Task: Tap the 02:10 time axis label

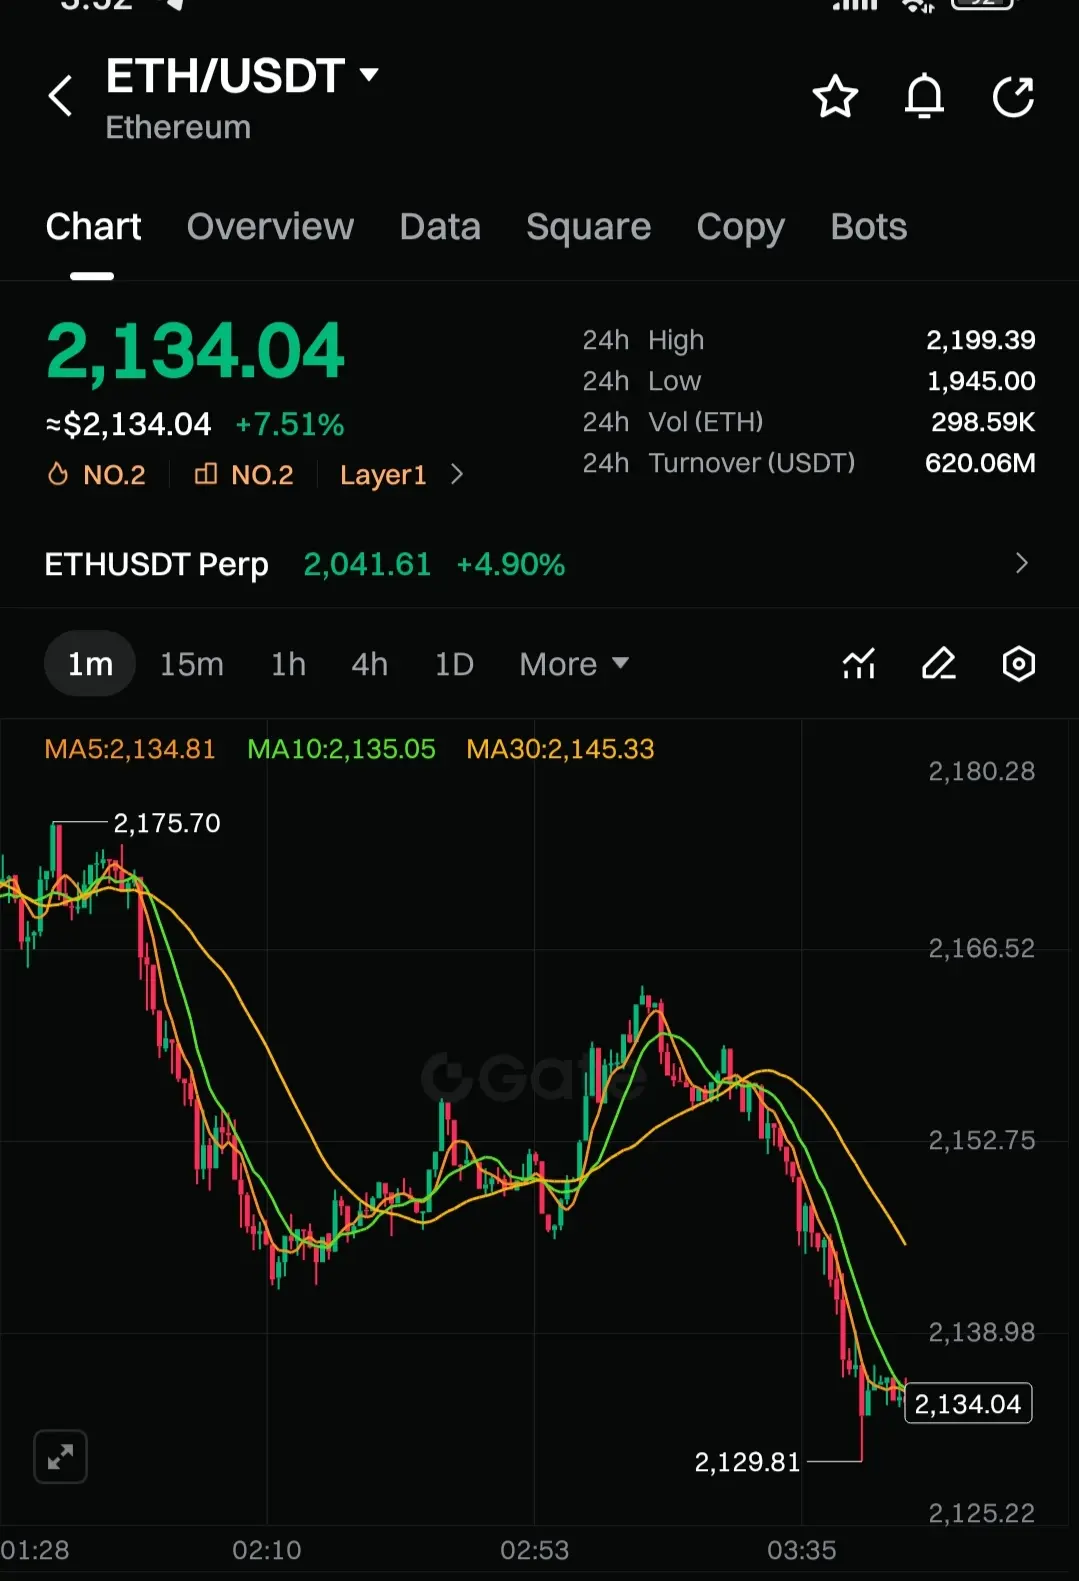Action: coord(267,1550)
